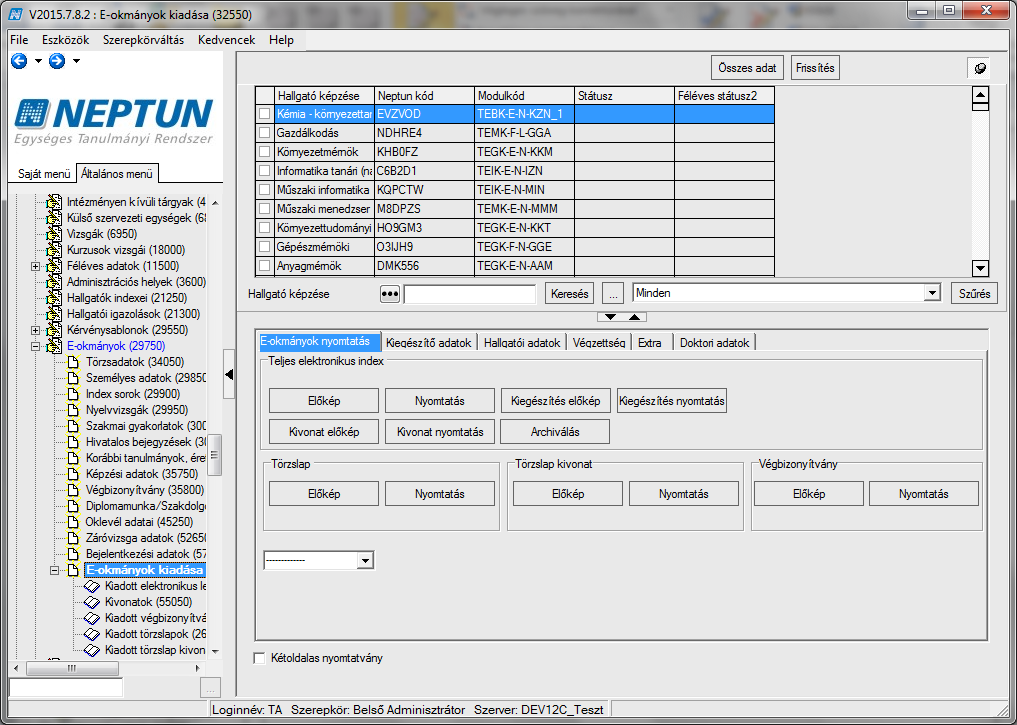Click the Kiadott elektronikus book icon
Screen dimensions: 1017x725
[x=92, y=586]
